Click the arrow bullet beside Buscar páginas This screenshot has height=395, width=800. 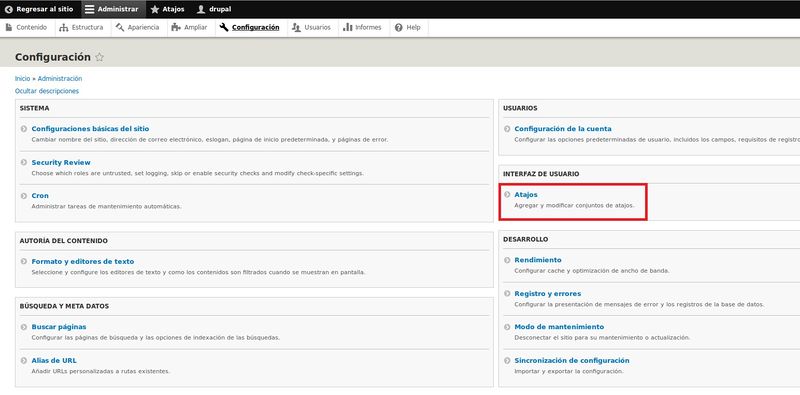click(24, 327)
